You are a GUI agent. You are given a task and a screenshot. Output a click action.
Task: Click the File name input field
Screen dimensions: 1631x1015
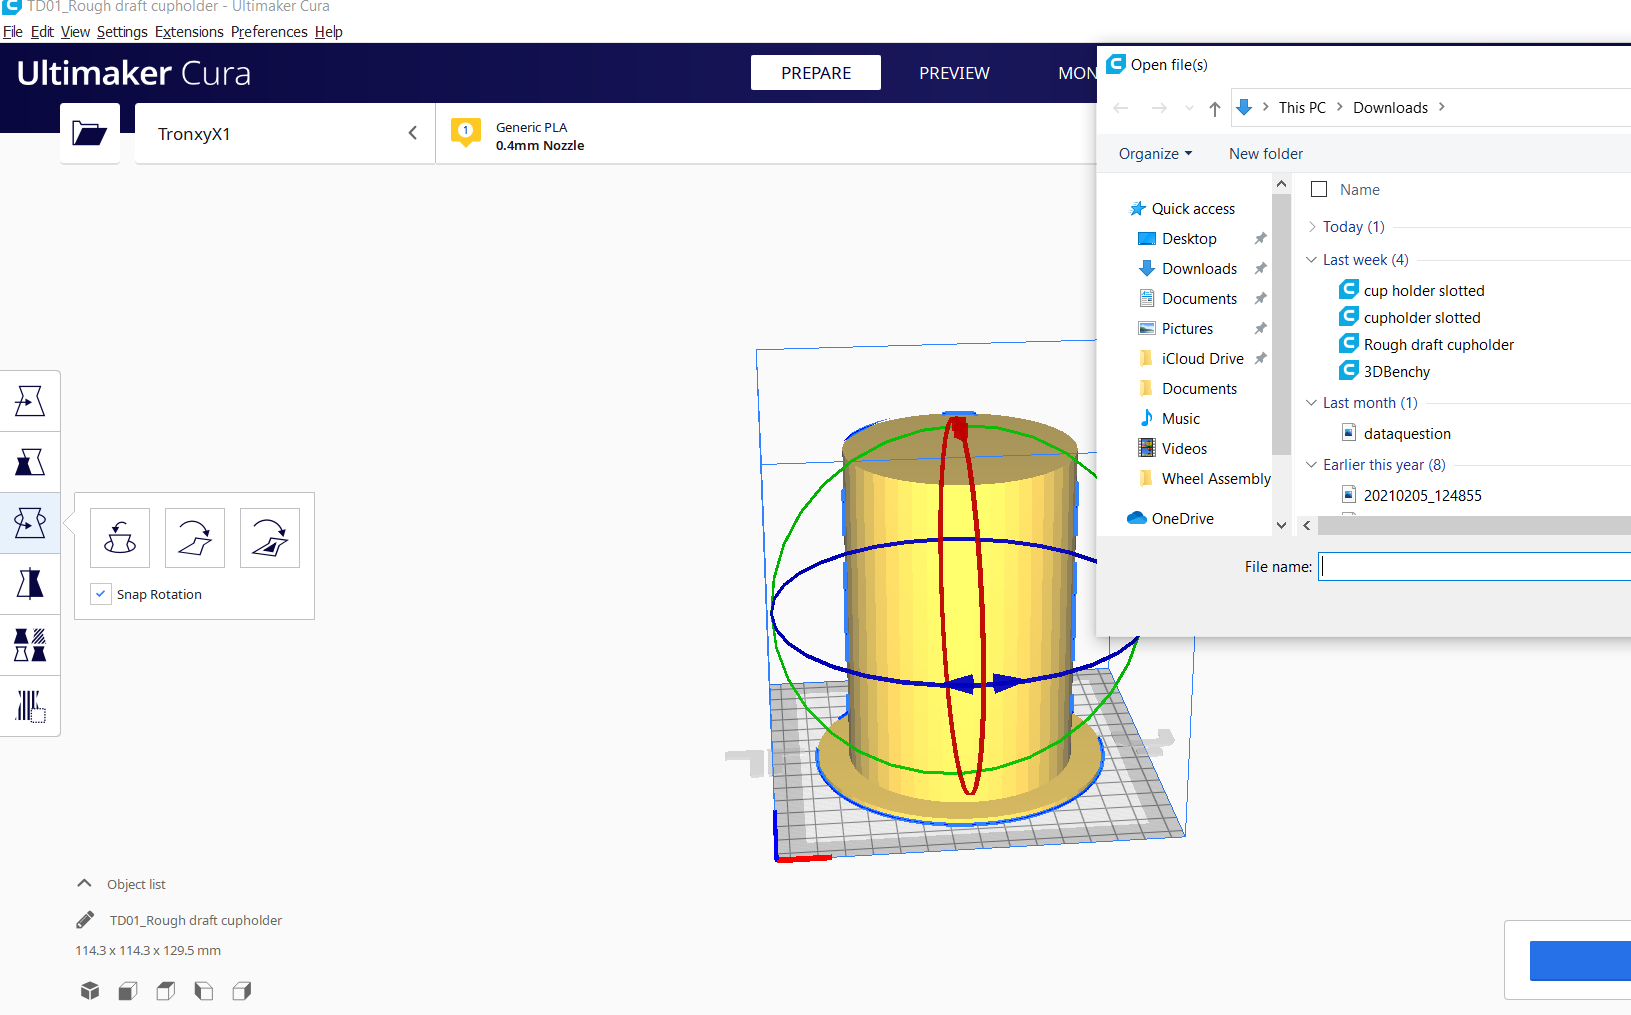point(1475,567)
